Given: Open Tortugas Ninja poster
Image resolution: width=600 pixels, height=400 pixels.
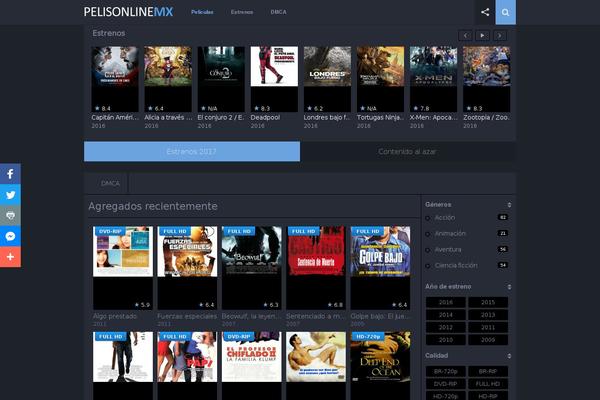Looking at the screenshot, I should point(380,79).
